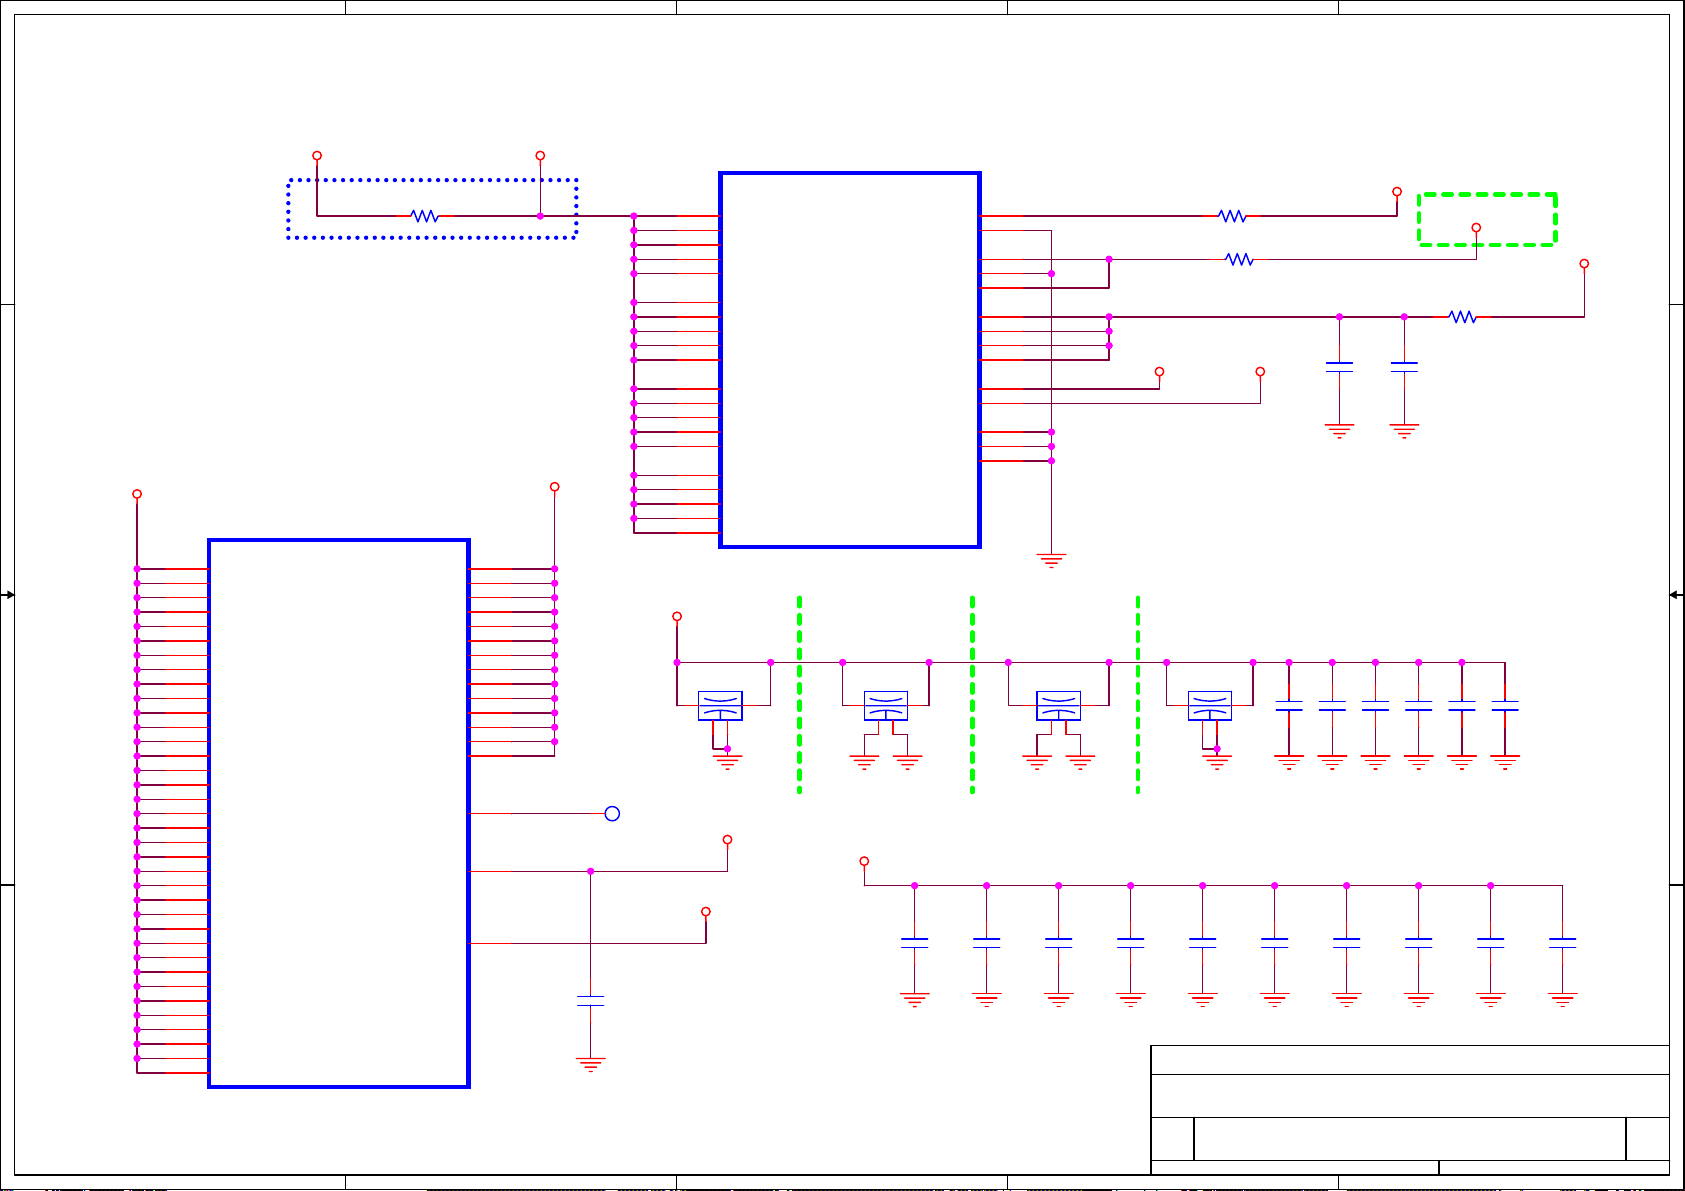Select the large lower-left IC symbol
The image size is (1685, 1191).
click(x=339, y=813)
